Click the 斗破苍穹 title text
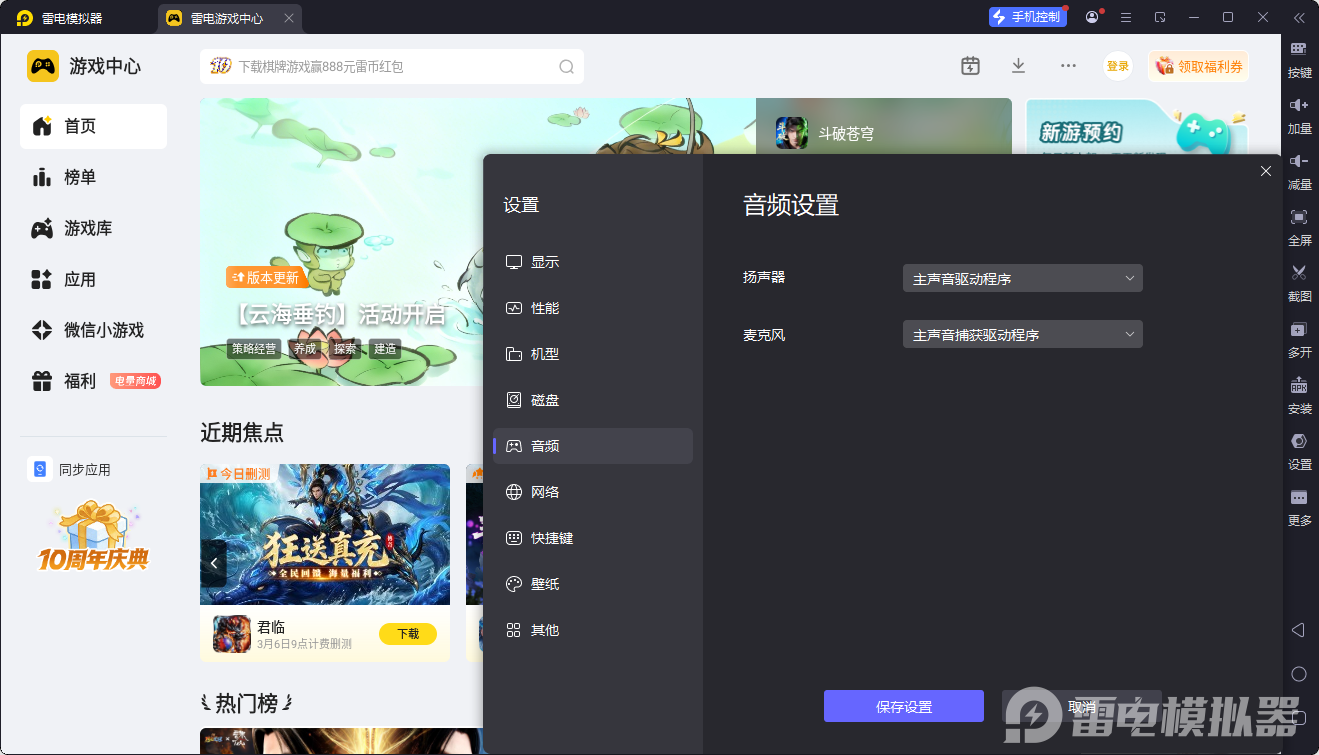The width and height of the screenshot is (1319, 755). pos(846,133)
